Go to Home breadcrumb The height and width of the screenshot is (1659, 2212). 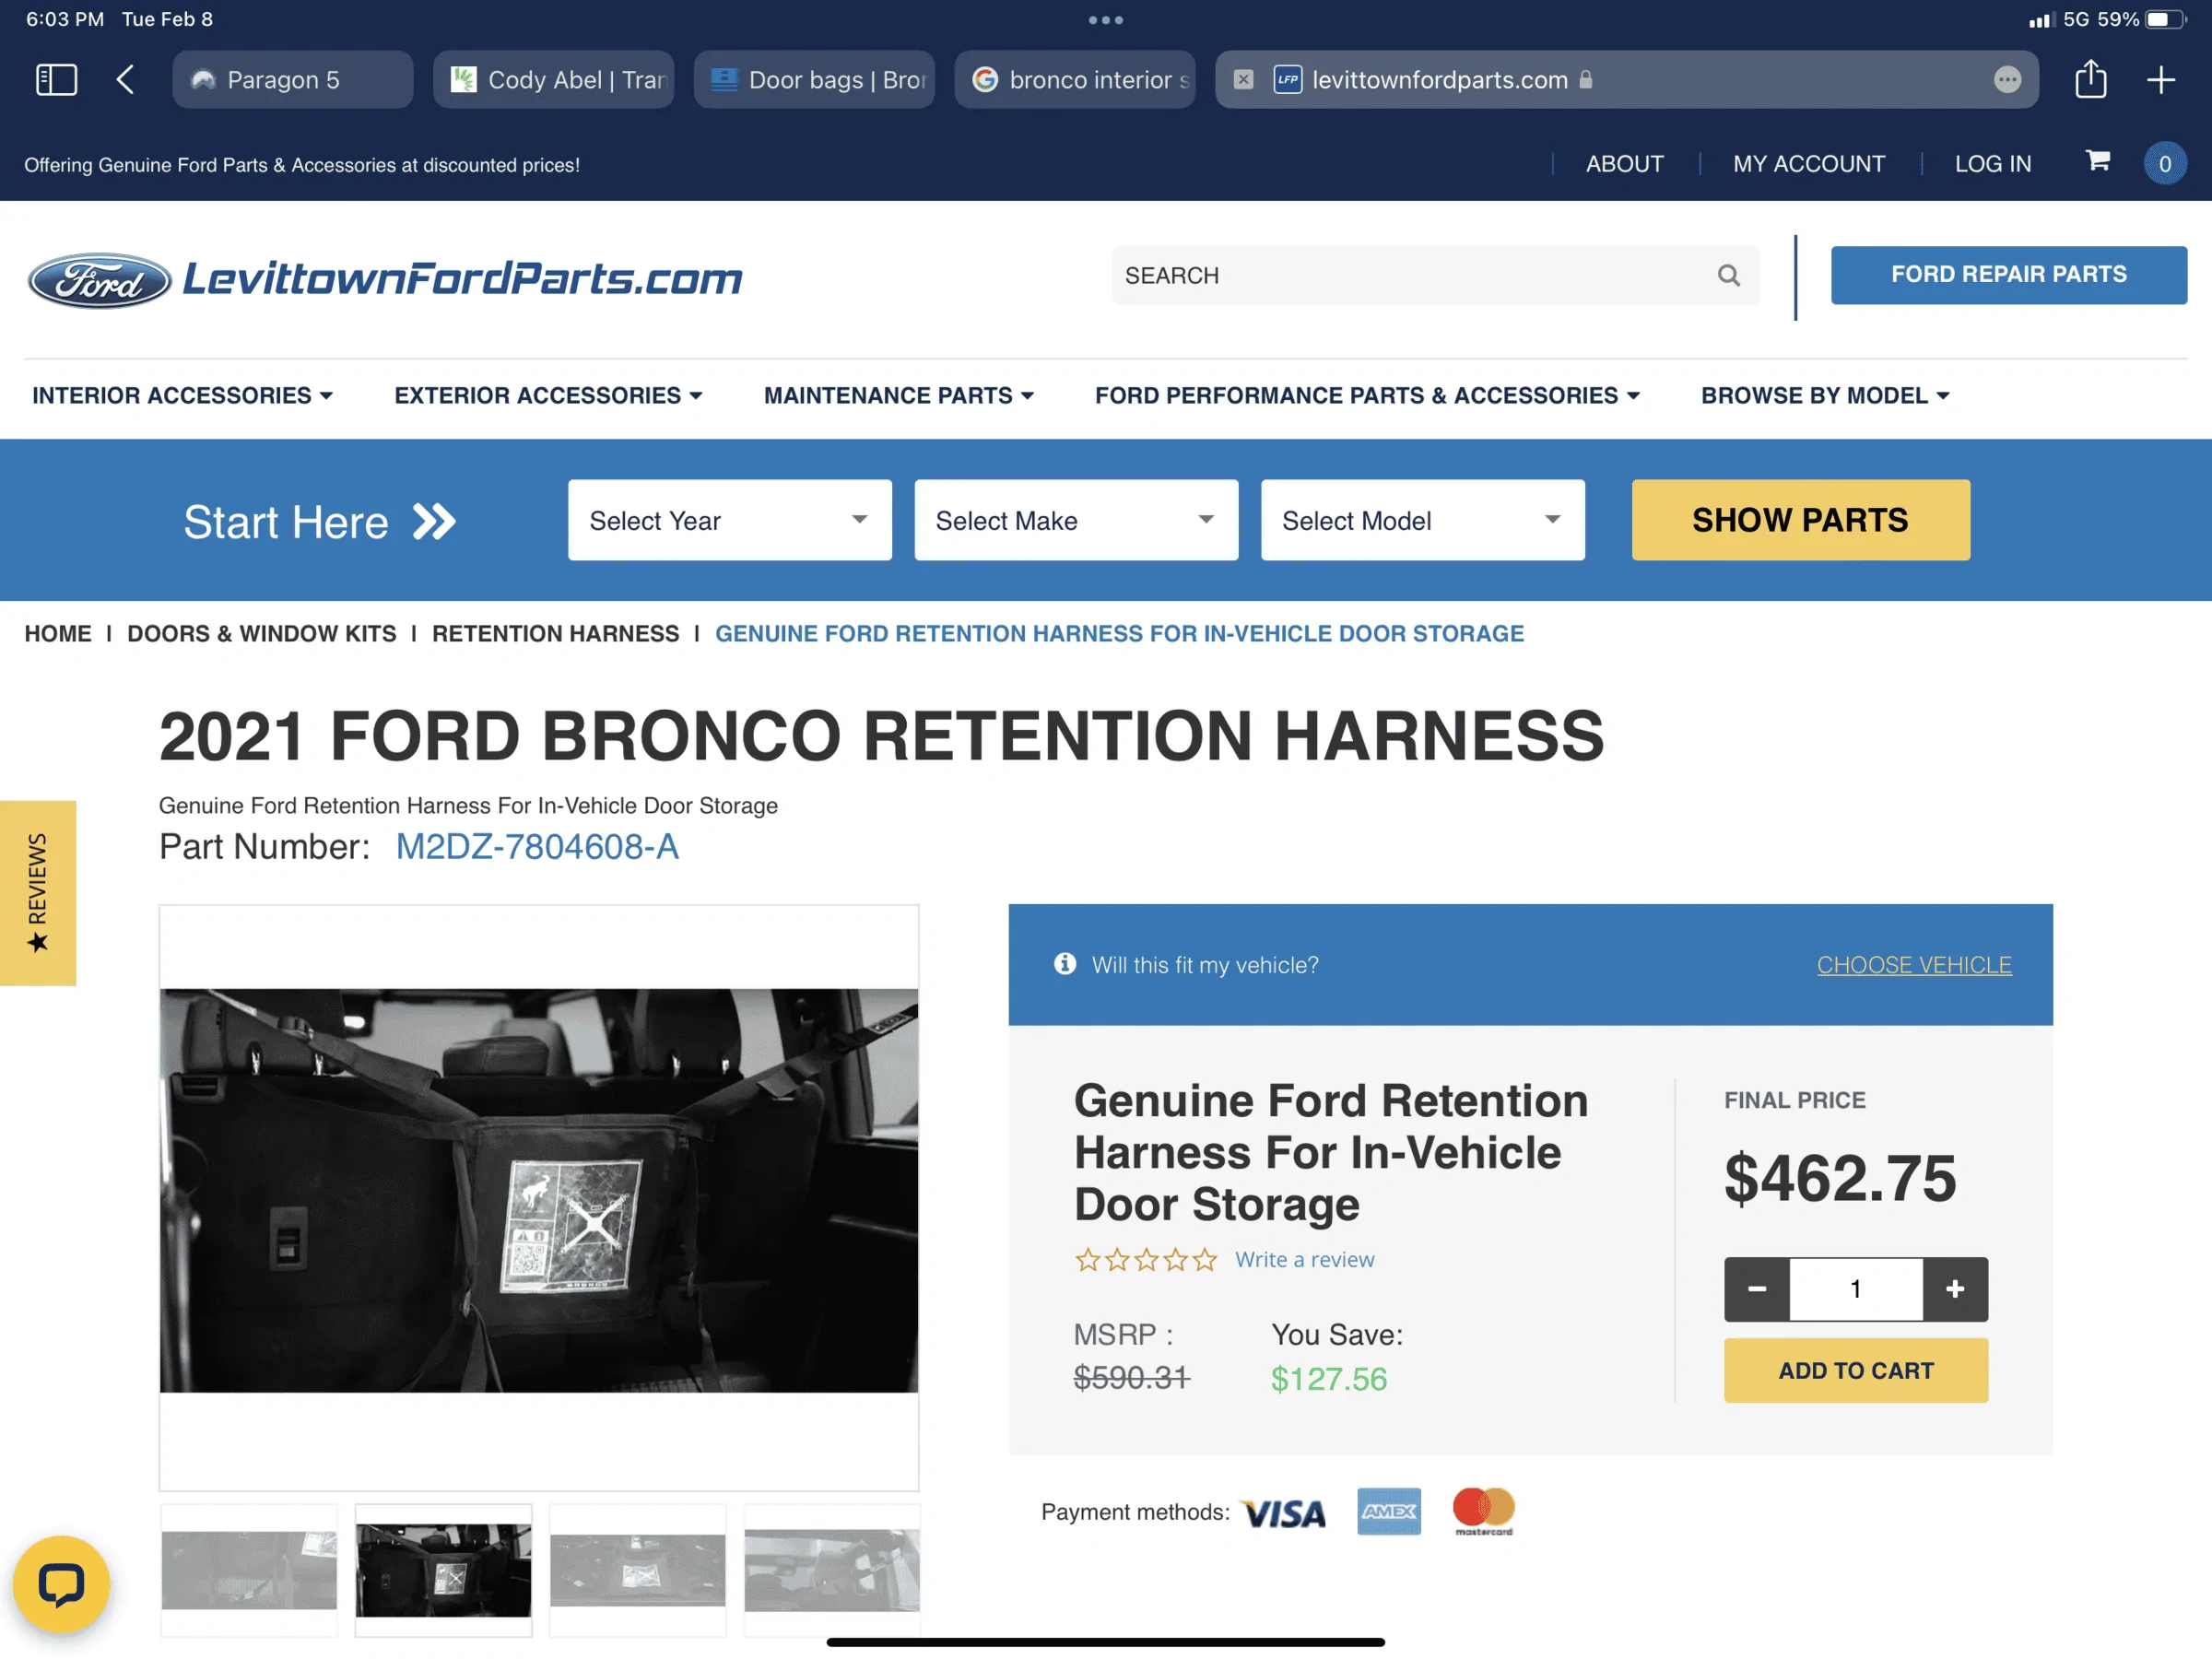58,634
